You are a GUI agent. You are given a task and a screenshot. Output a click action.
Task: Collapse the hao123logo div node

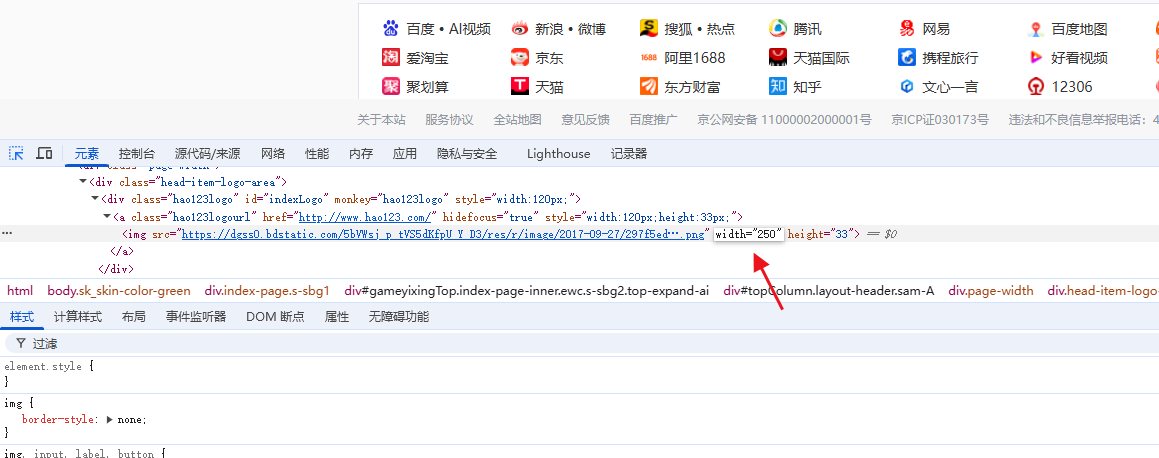coord(95,199)
